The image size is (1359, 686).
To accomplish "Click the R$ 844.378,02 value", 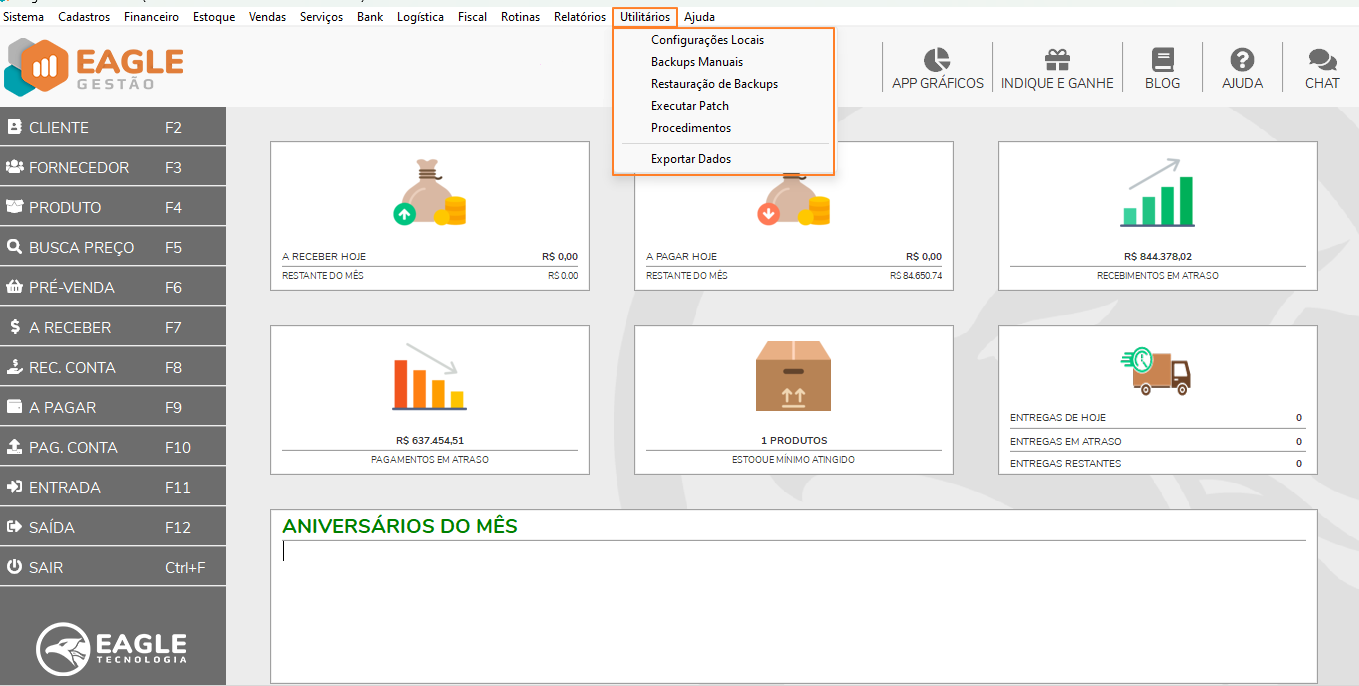I will (1157, 256).
